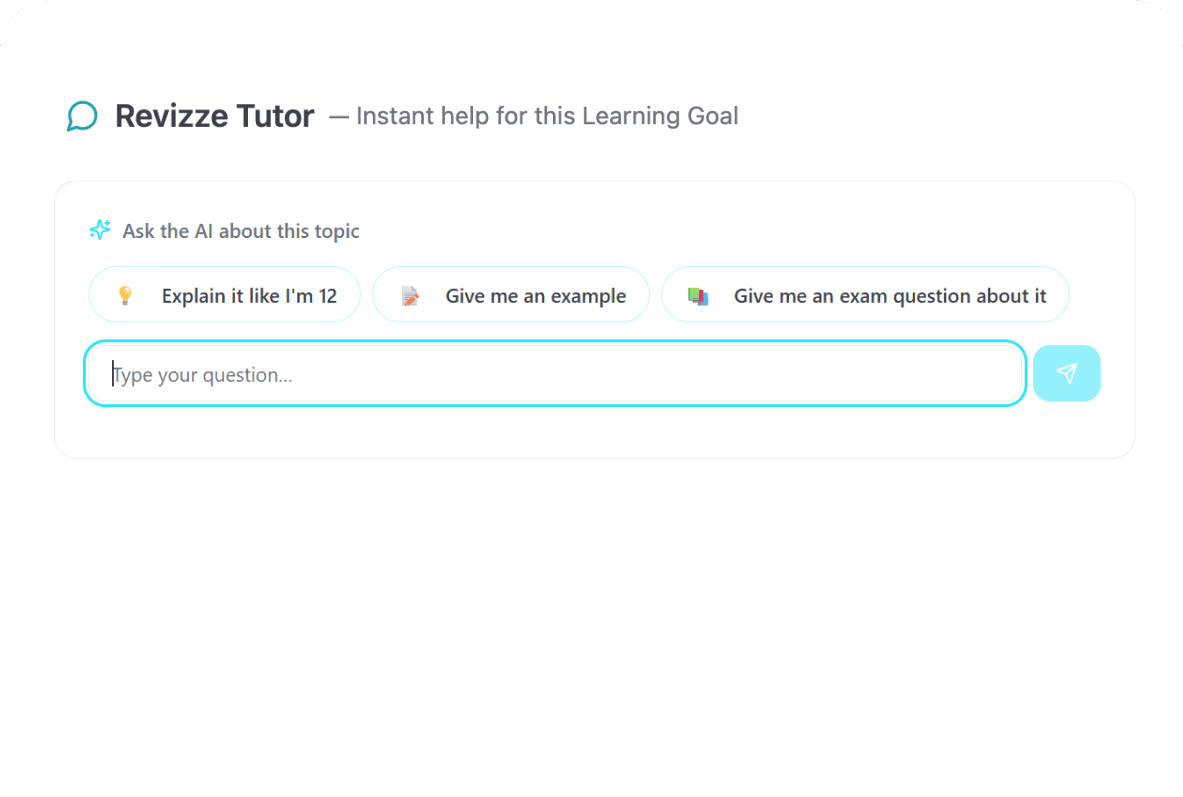Click the word "example" in the second chip
Screen dimensions: 1183x797
(x=588, y=297)
